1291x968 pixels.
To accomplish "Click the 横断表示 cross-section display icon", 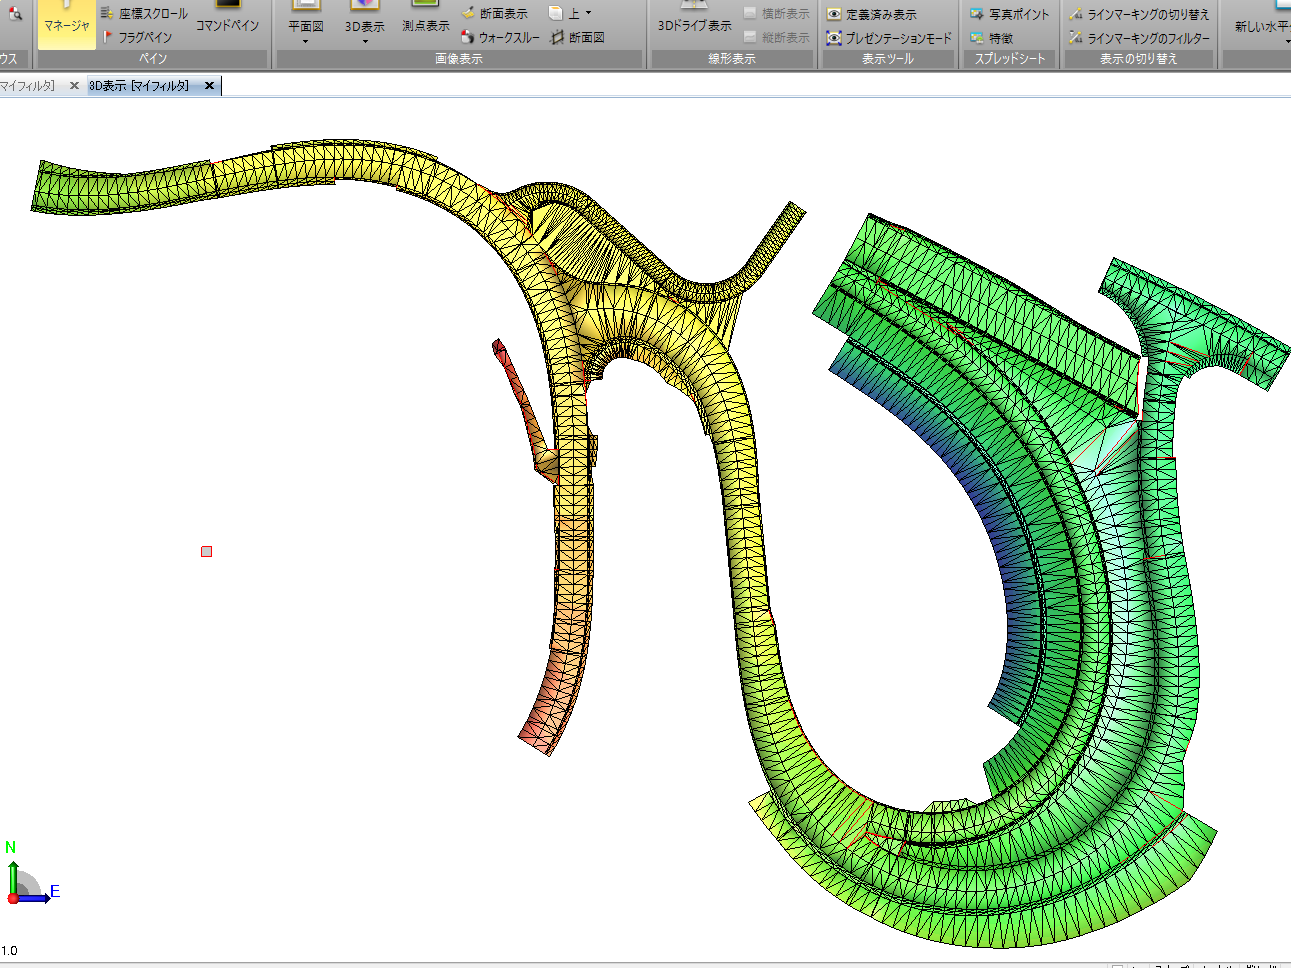I will [x=750, y=13].
